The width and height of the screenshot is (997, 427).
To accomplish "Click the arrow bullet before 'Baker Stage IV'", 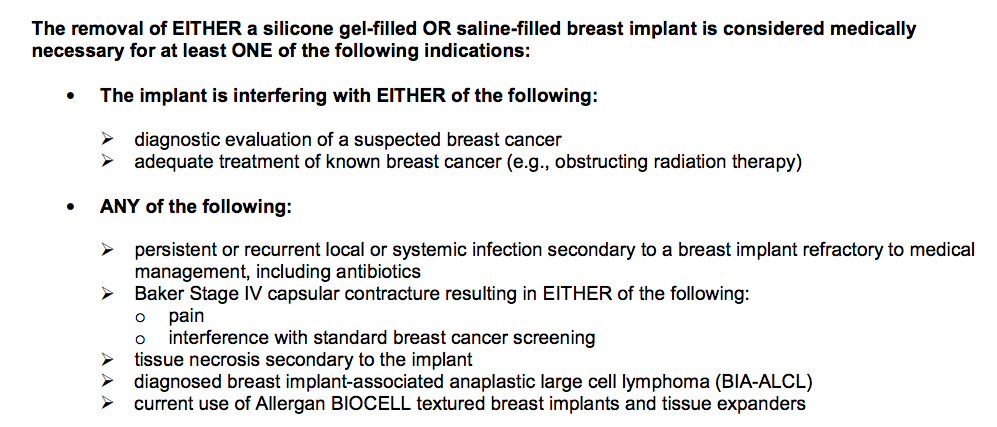I will [x=106, y=294].
